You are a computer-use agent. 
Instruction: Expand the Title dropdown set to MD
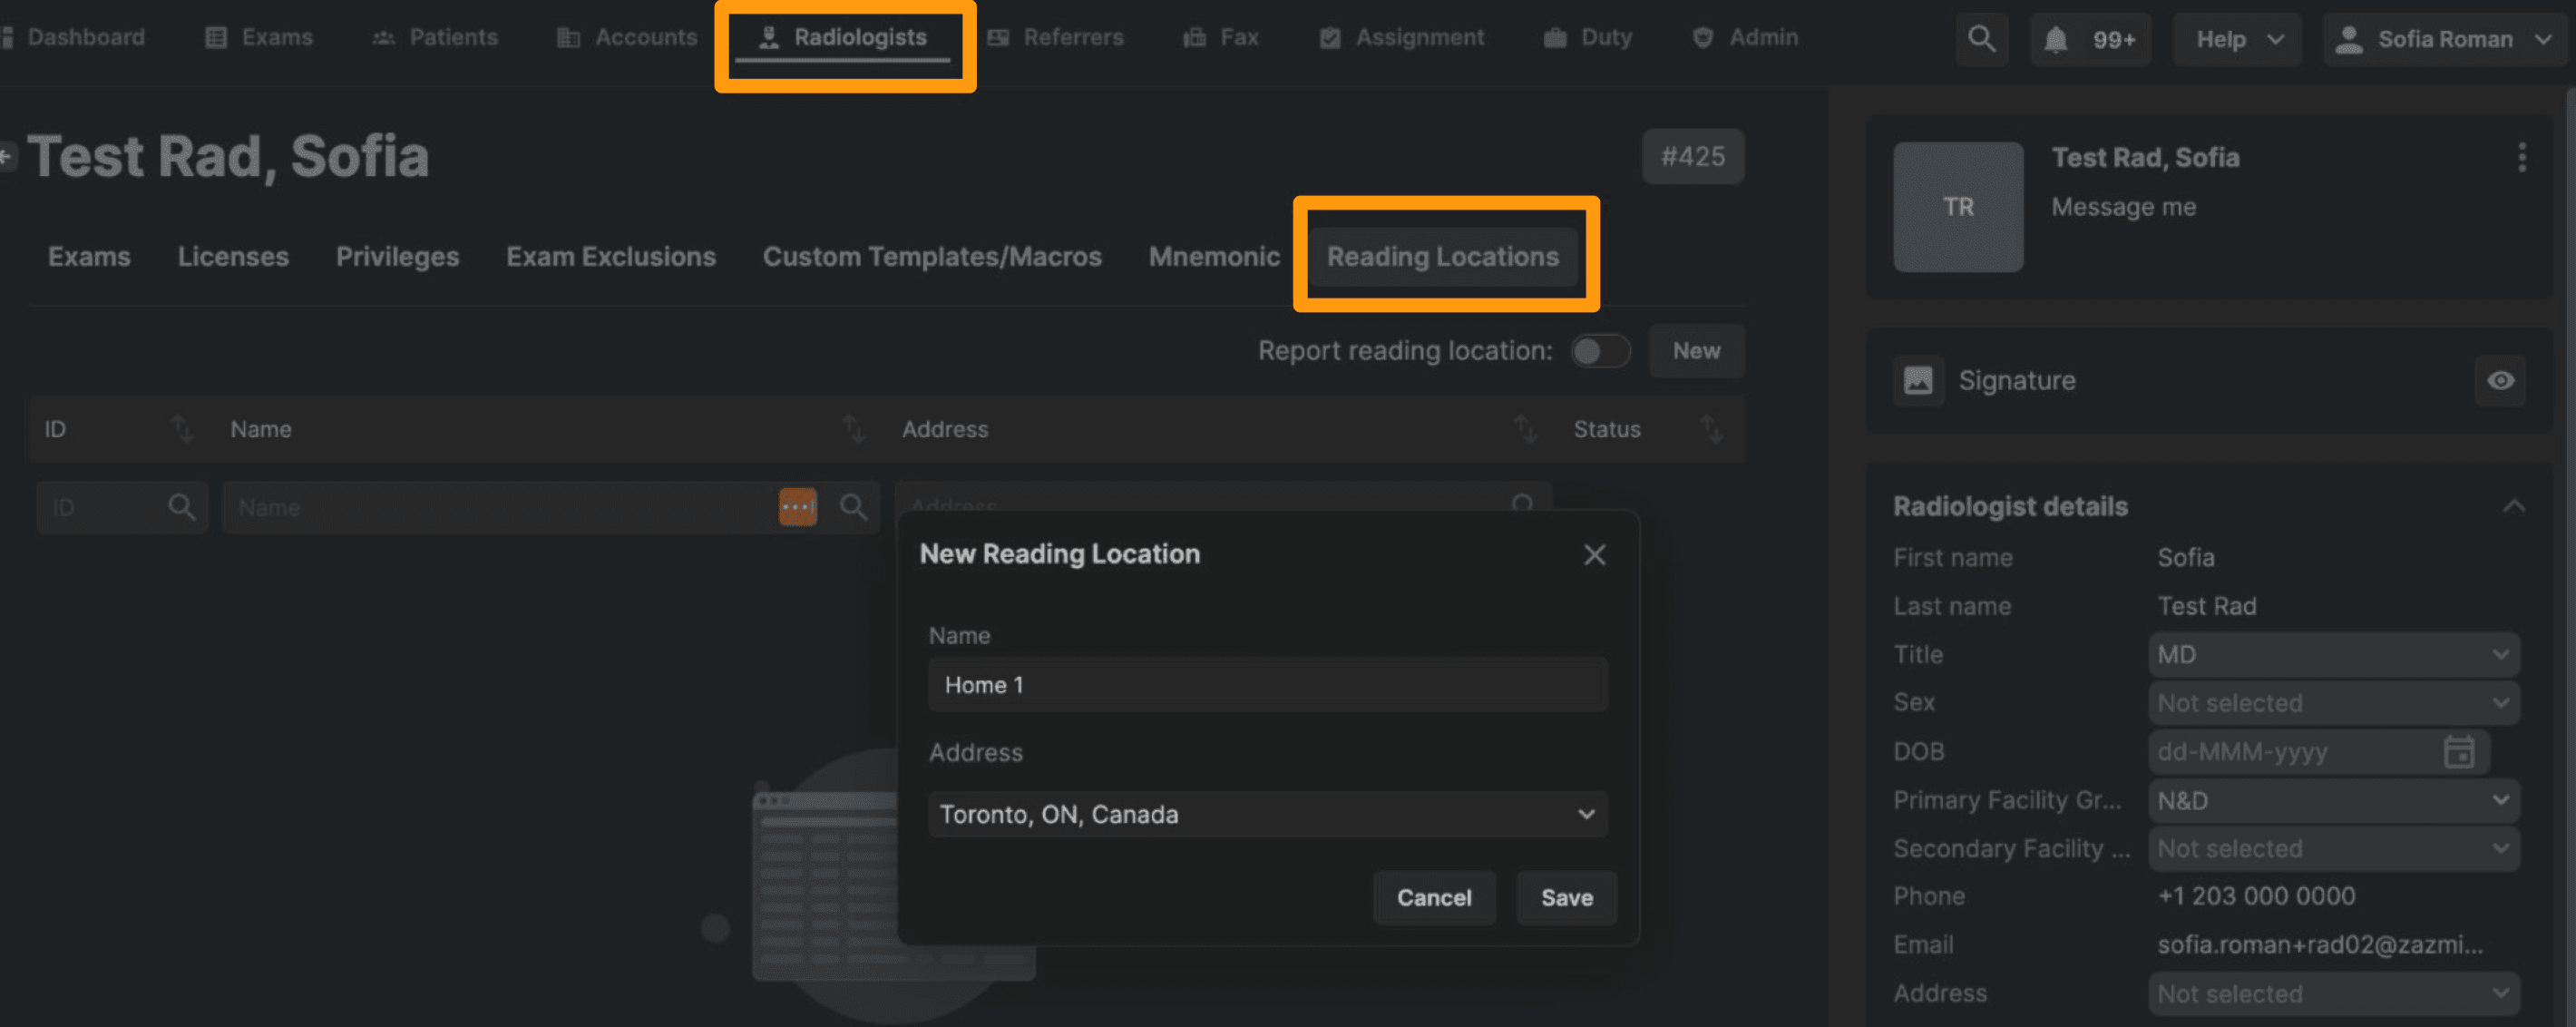pyautogui.click(x=2332, y=654)
